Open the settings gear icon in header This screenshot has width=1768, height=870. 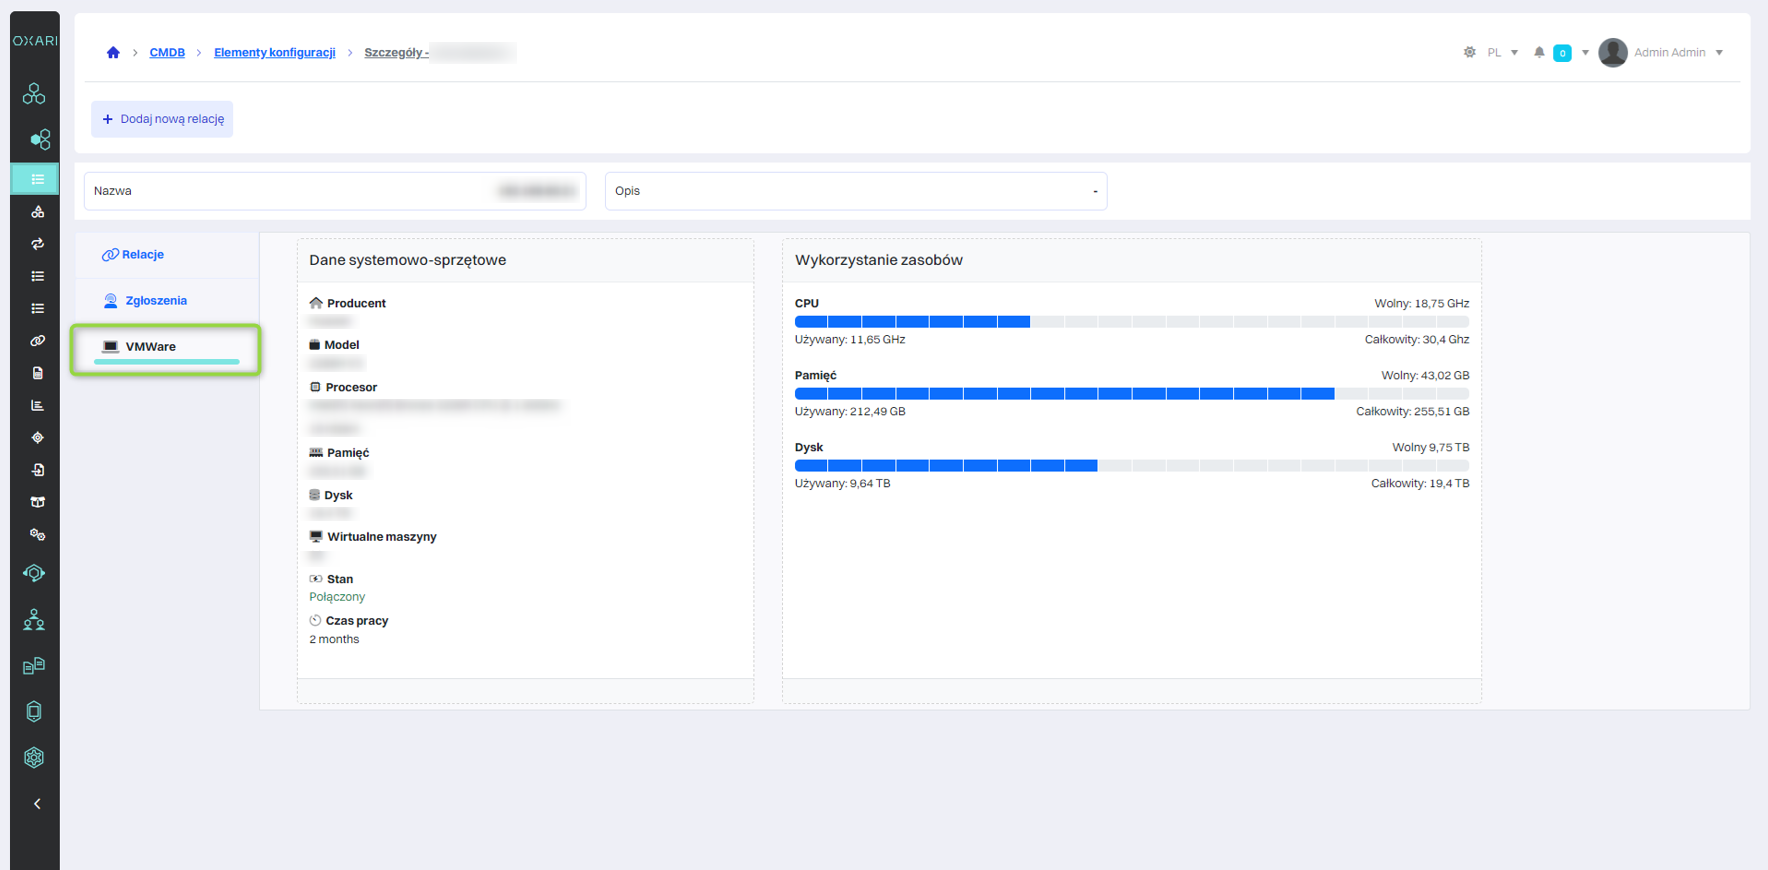point(1469,53)
